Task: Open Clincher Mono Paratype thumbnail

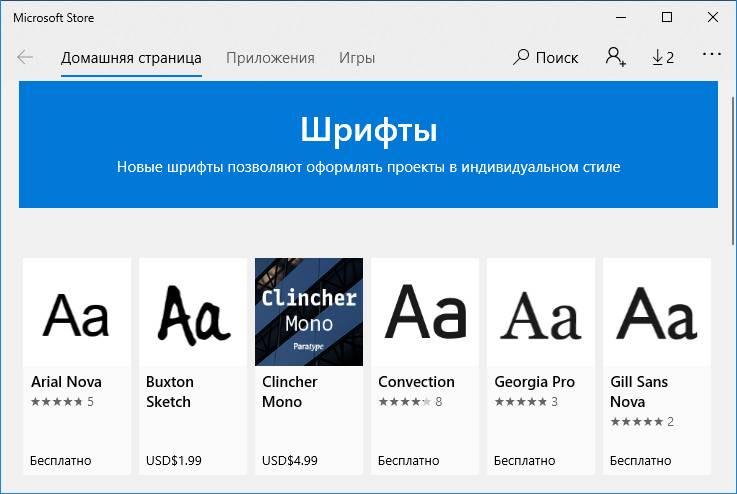Action: click(309, 312)
